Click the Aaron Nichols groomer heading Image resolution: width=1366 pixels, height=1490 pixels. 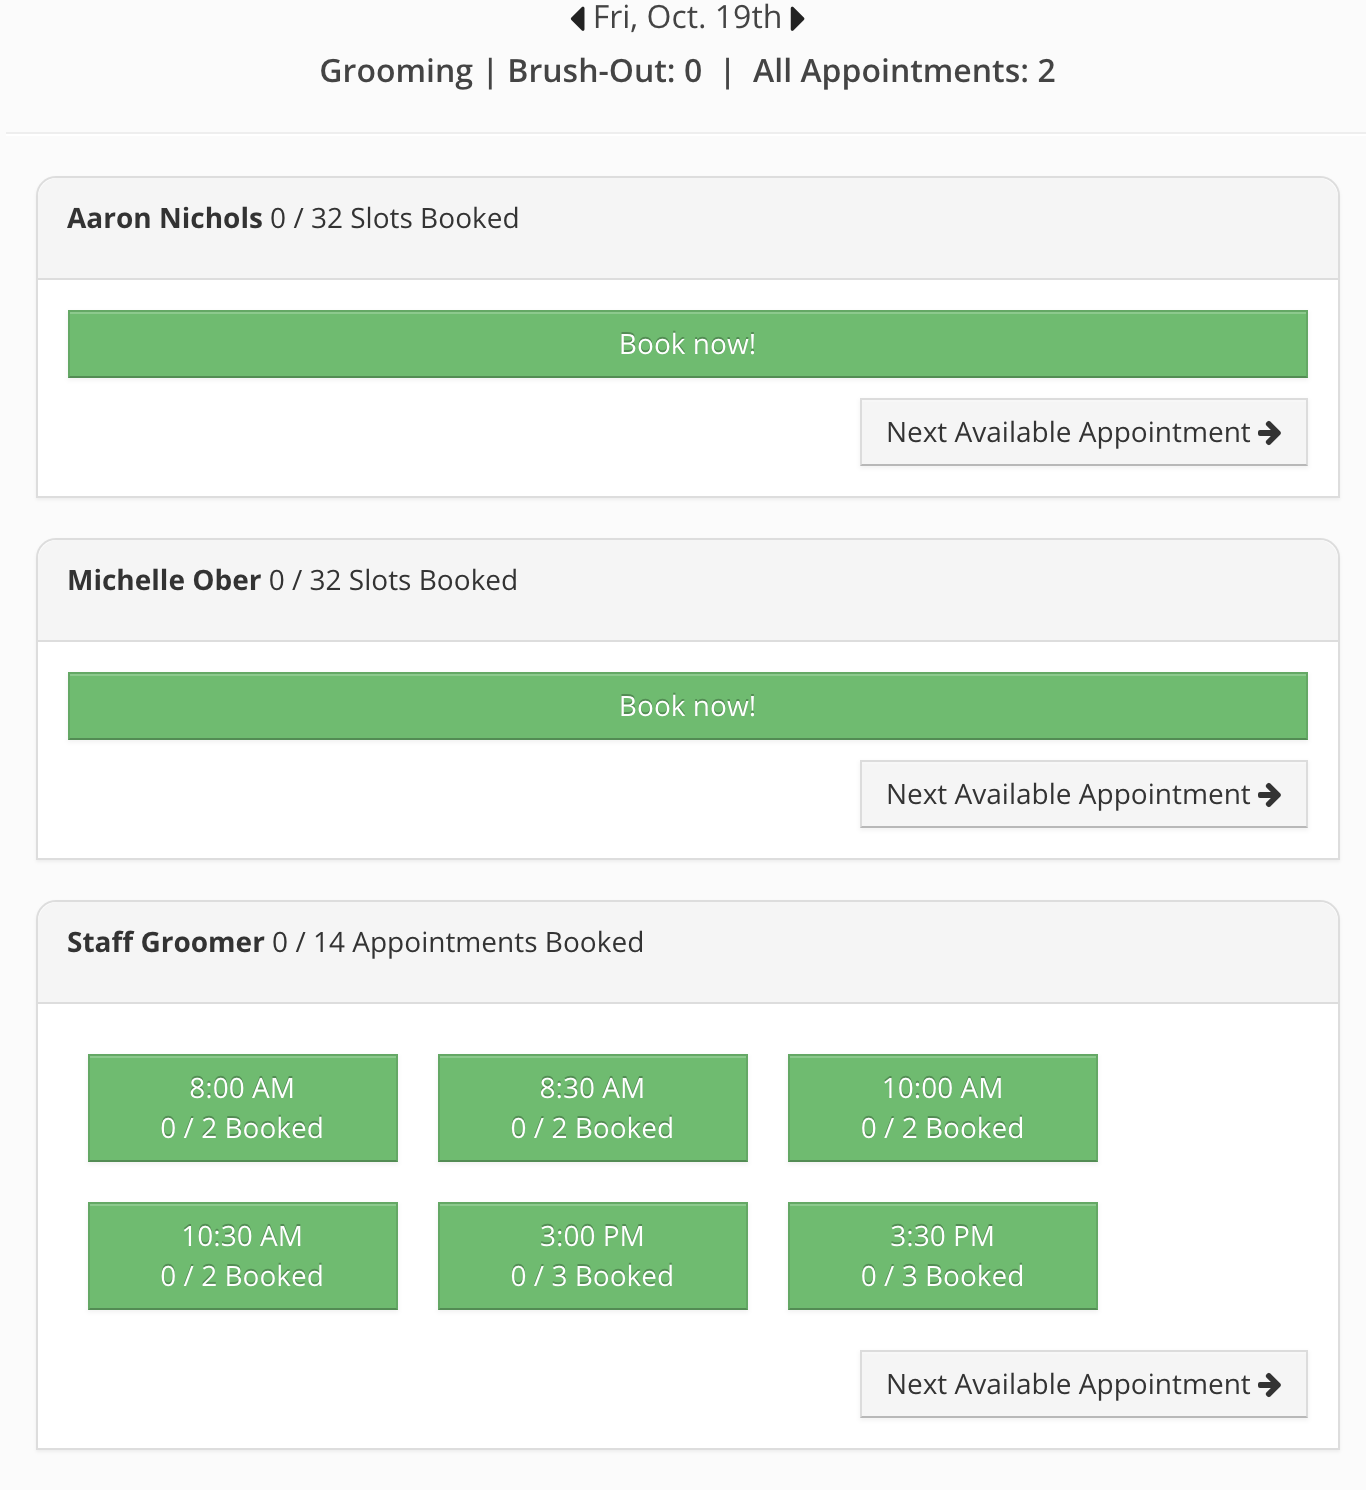coord(165,218)
